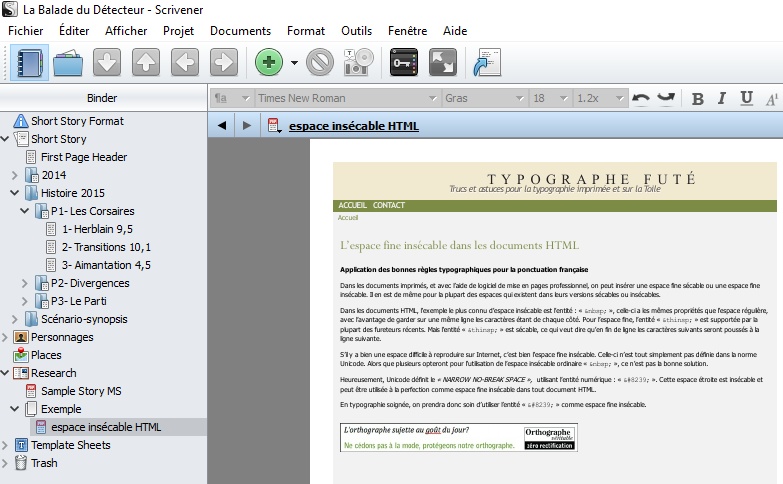Open the Format menu
The height and width of the screenshot is (484, 783).
306,31
